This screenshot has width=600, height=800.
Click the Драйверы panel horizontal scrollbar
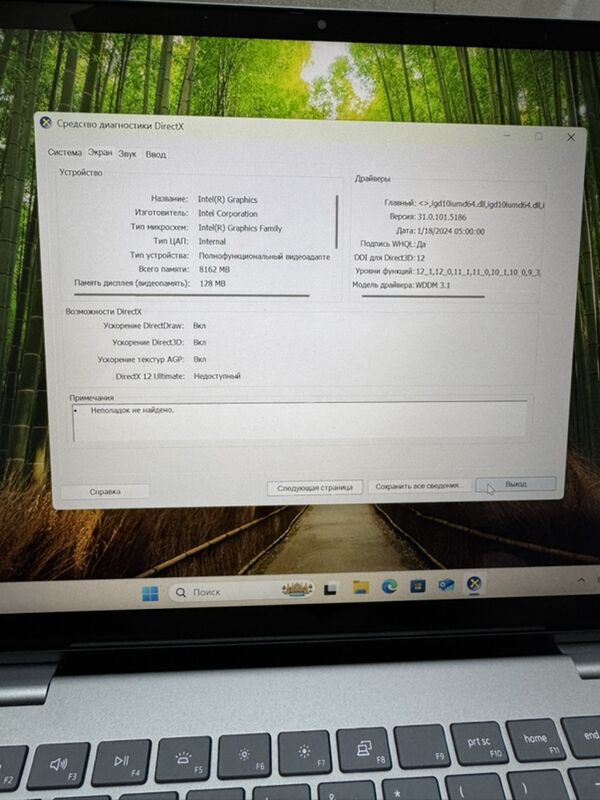click(x=423, y=296)
